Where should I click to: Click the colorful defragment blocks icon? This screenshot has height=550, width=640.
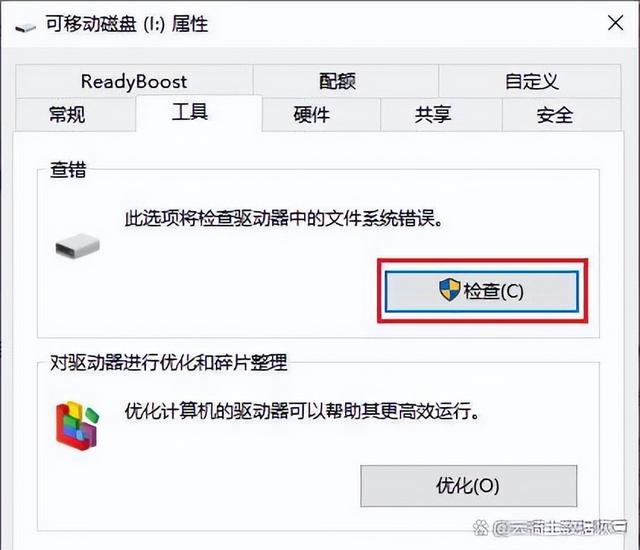[78, 426]
